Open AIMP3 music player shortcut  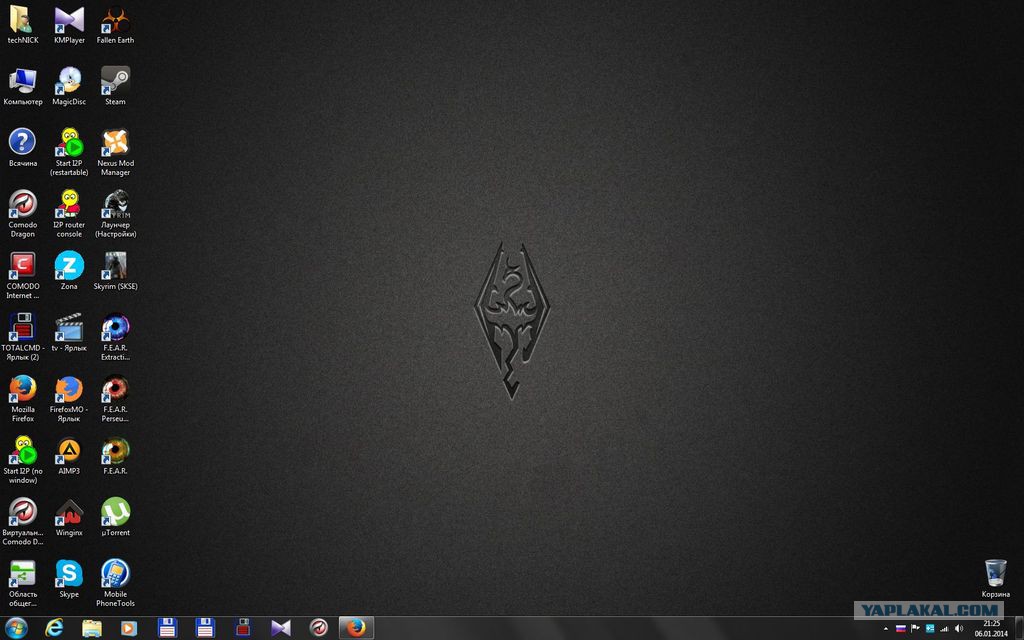(x=69, y=455)
